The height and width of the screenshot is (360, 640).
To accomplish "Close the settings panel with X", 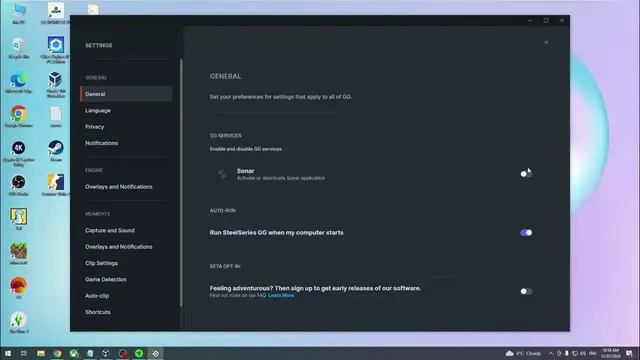I will click(x=546, y=42).
